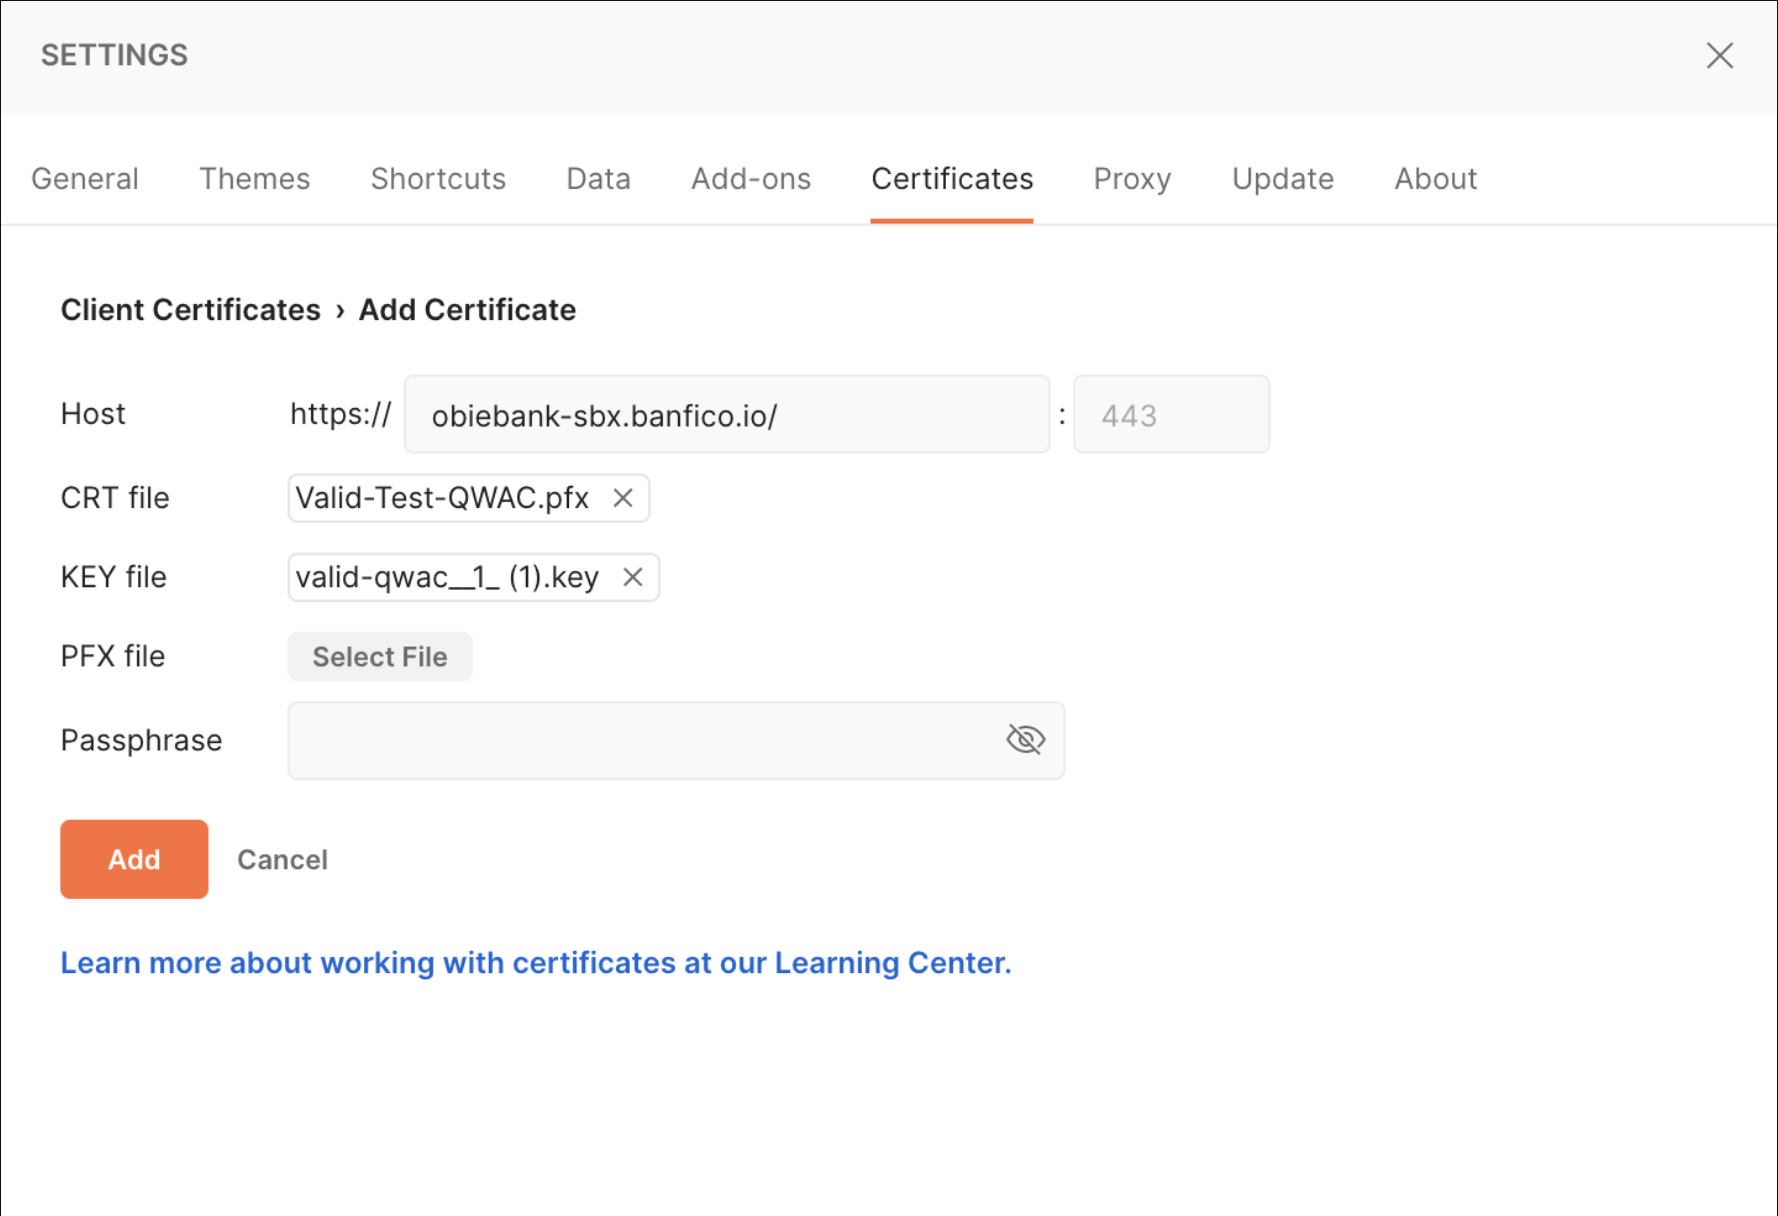
Task: Cancel adding the certificate
Action: tap(282, 860)
